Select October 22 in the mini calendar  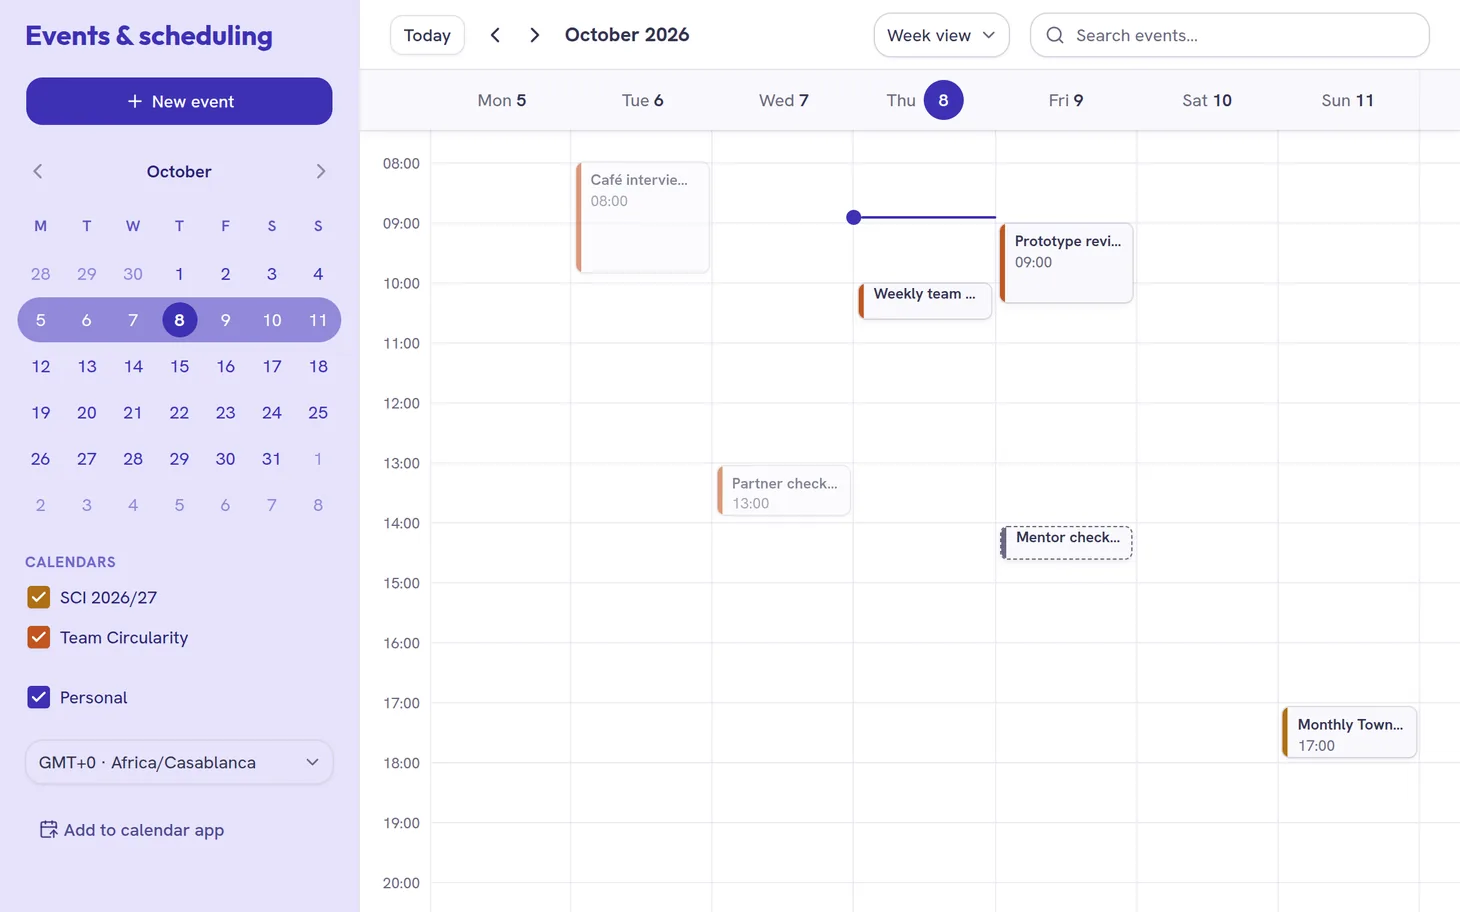click(x=179, y=412)
